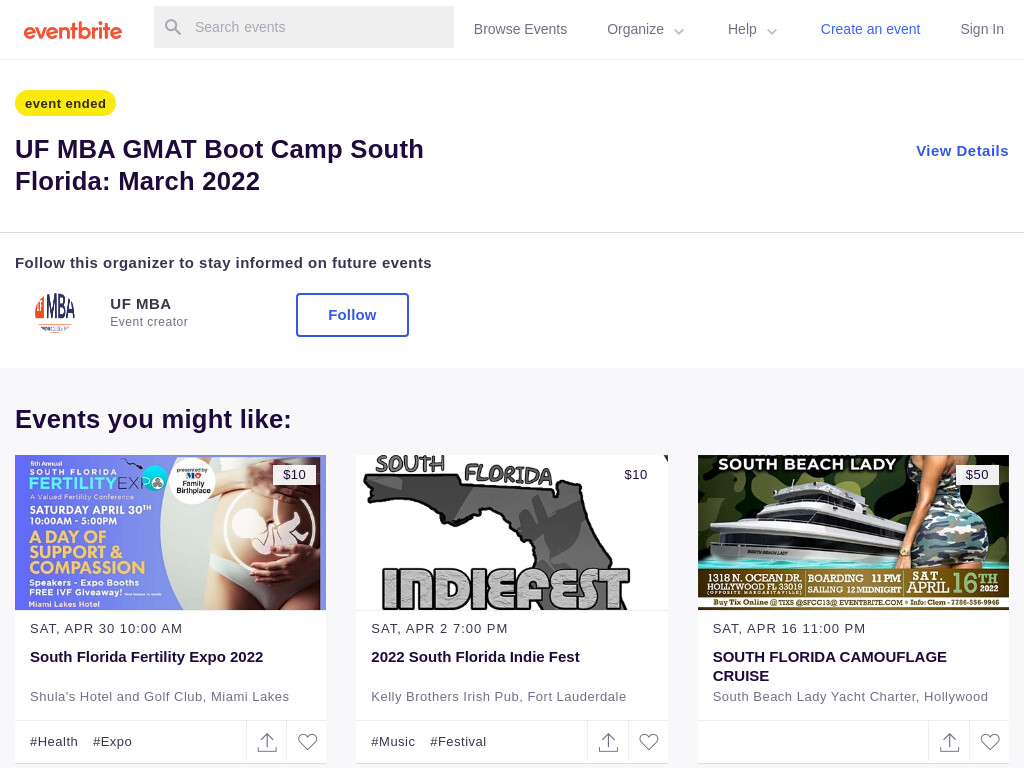Click Shula's Hotel and Golf Club location
This screenshot has height=768, width=1024.
[x=159, y=697]
